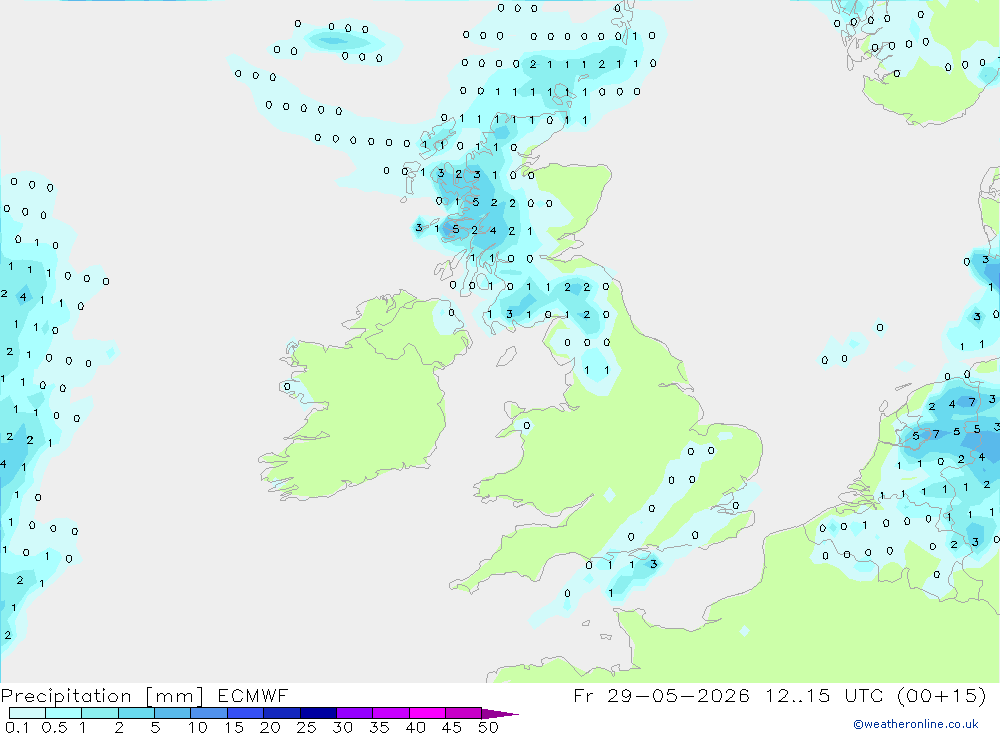
Task: Pick legend swatch between 35 and 40
Action: (x=390, y=713)
